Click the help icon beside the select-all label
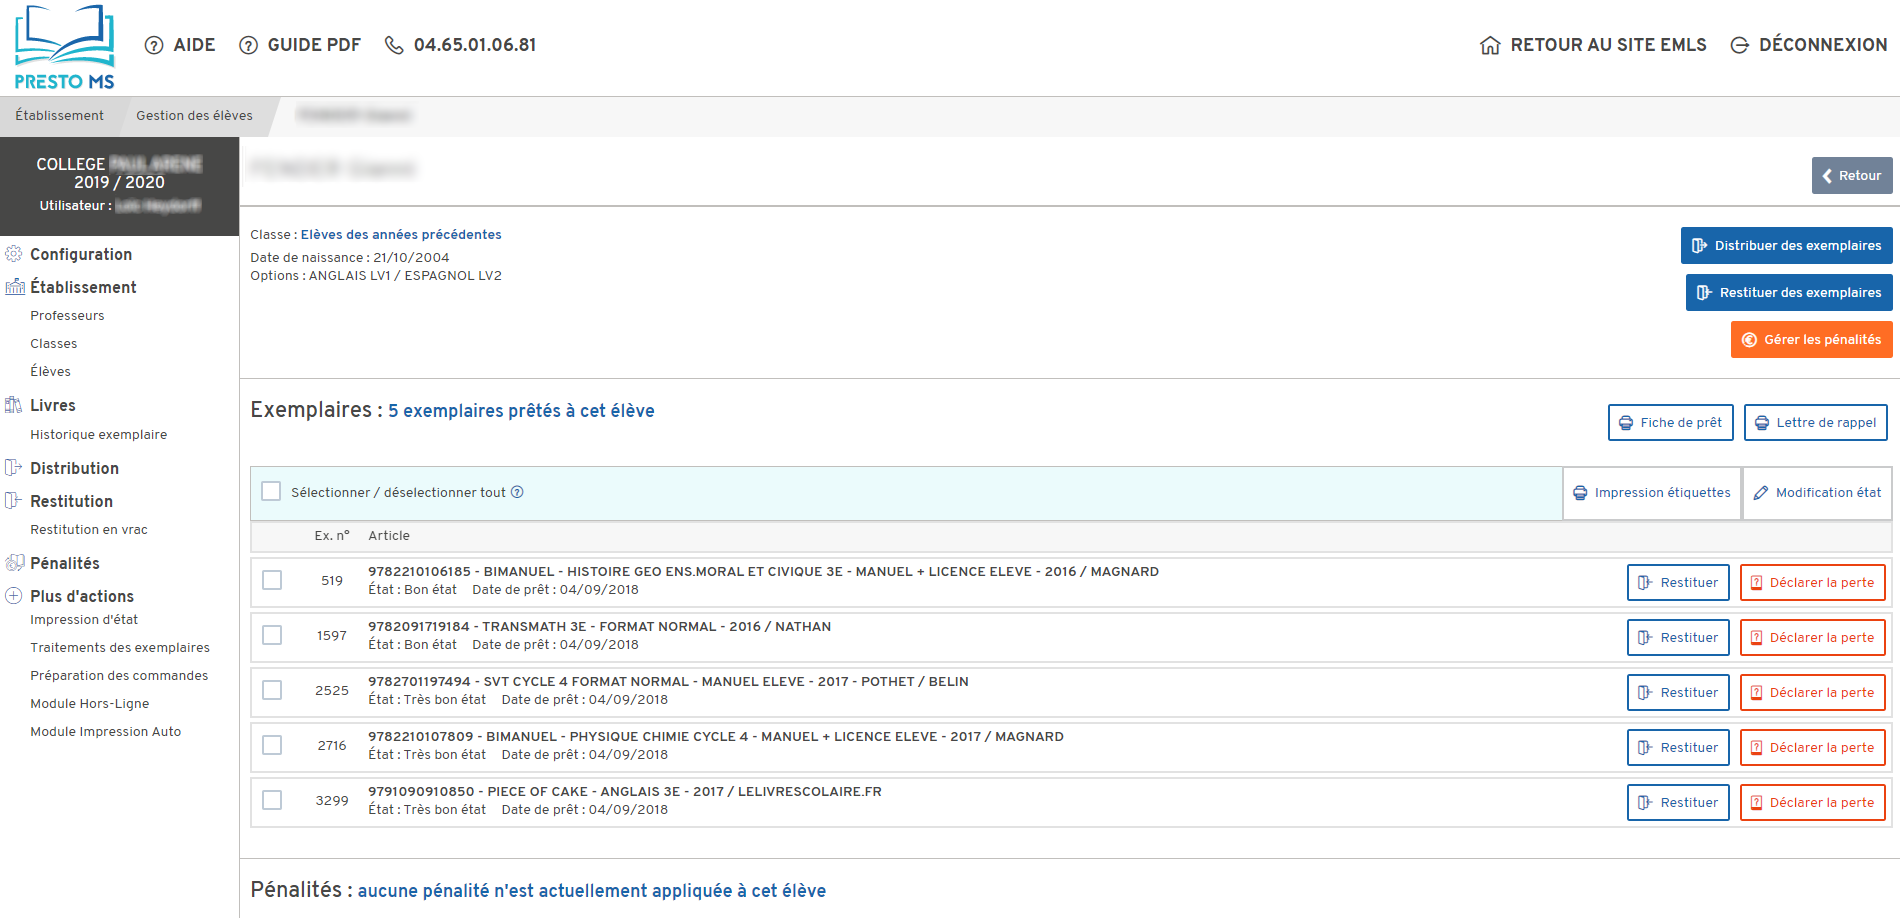This screenshot has height=918, width=1900. pyautogui.click(x=517, y=492)
